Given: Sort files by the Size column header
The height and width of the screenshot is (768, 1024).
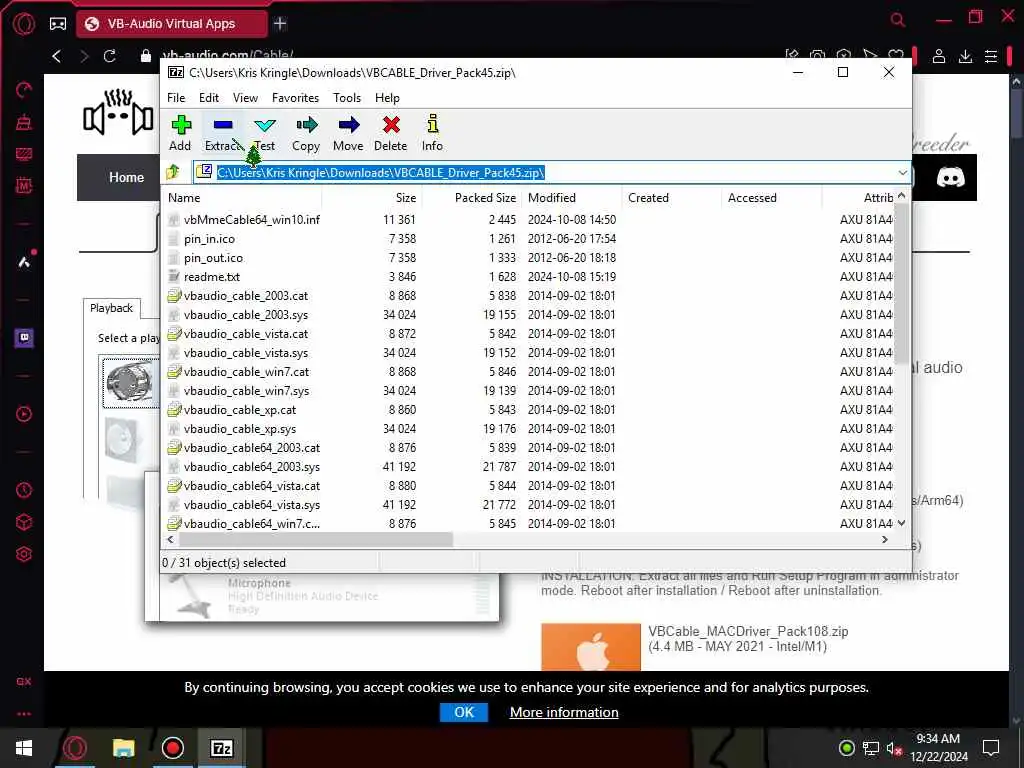Looking at the screenshot, I should pyautogui.click(x=371, y=198).
